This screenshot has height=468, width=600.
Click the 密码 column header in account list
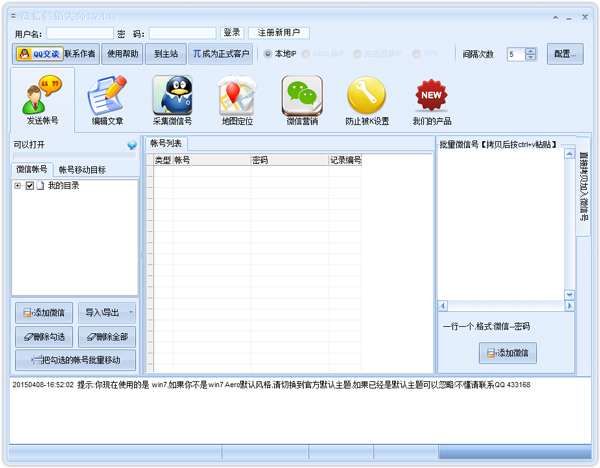point(290,160)
